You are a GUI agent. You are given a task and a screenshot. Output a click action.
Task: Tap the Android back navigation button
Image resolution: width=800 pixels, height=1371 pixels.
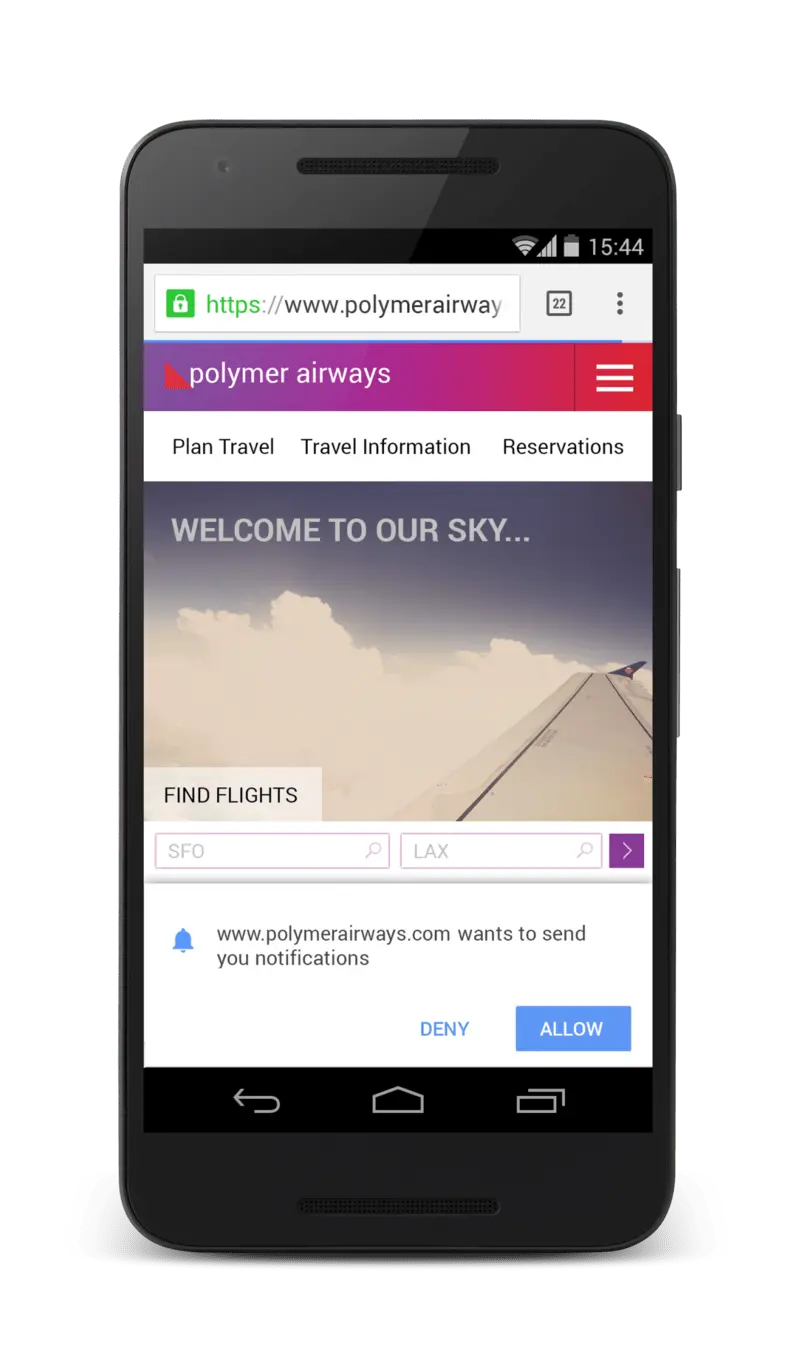click(256, 1101)
